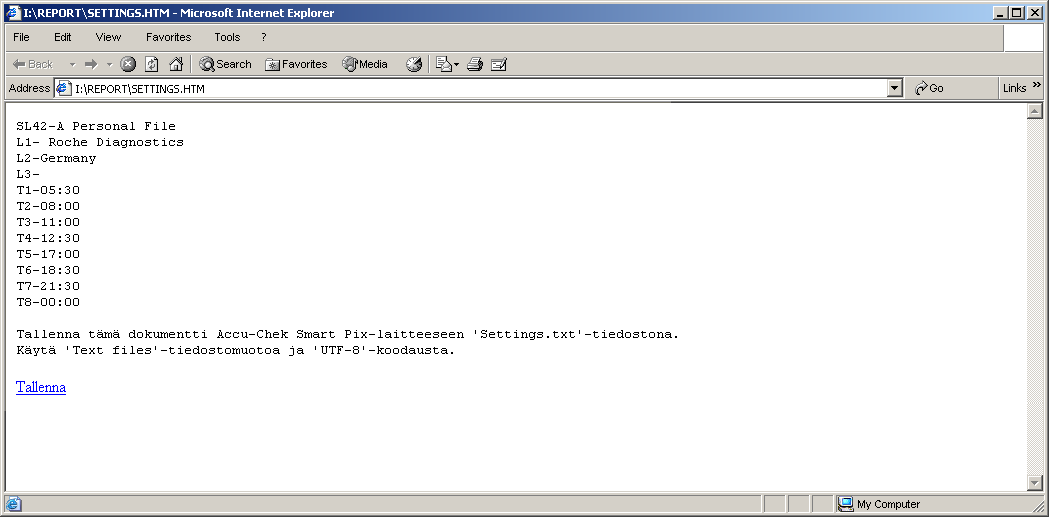This screenshot has width=1049, height=517.
Task: Click the 'T4-12:30' time entry
Action: (48, 239)
